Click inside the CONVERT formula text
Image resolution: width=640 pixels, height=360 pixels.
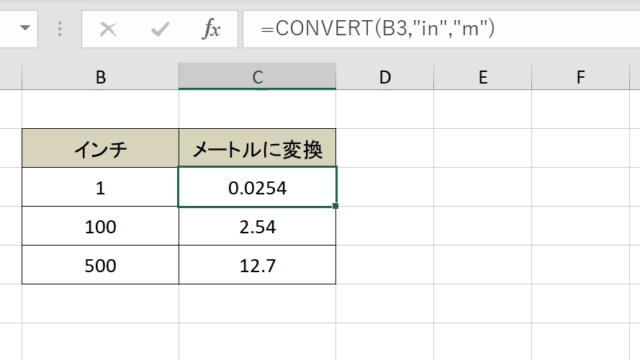pyautogui.click(x=378, y=29)
